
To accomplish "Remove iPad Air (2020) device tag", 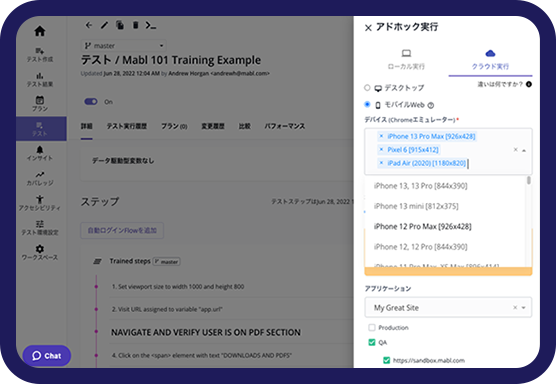I will 381,163.
